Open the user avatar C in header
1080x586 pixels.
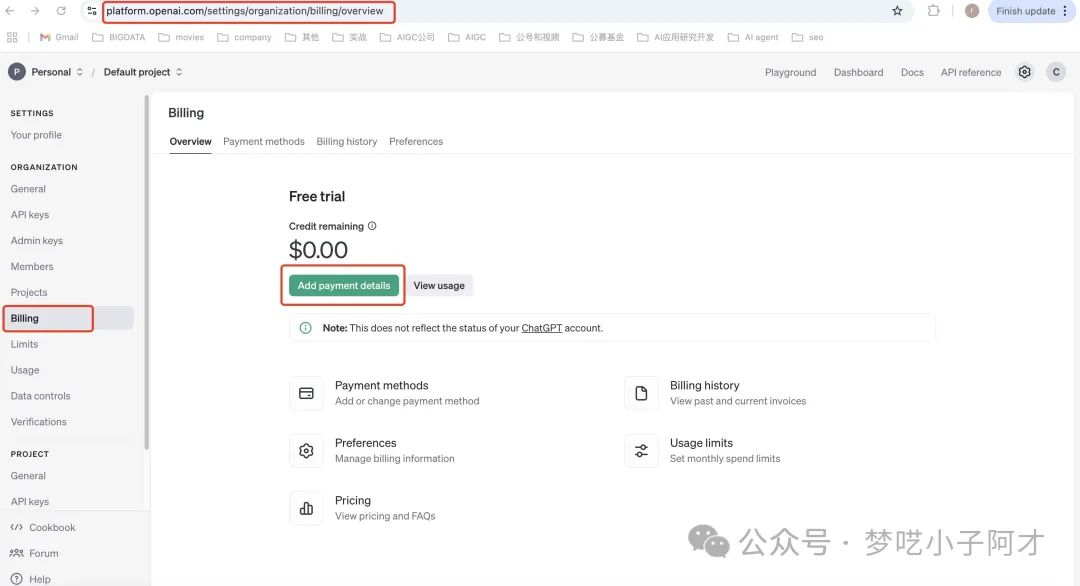(x=1056, y=72)
